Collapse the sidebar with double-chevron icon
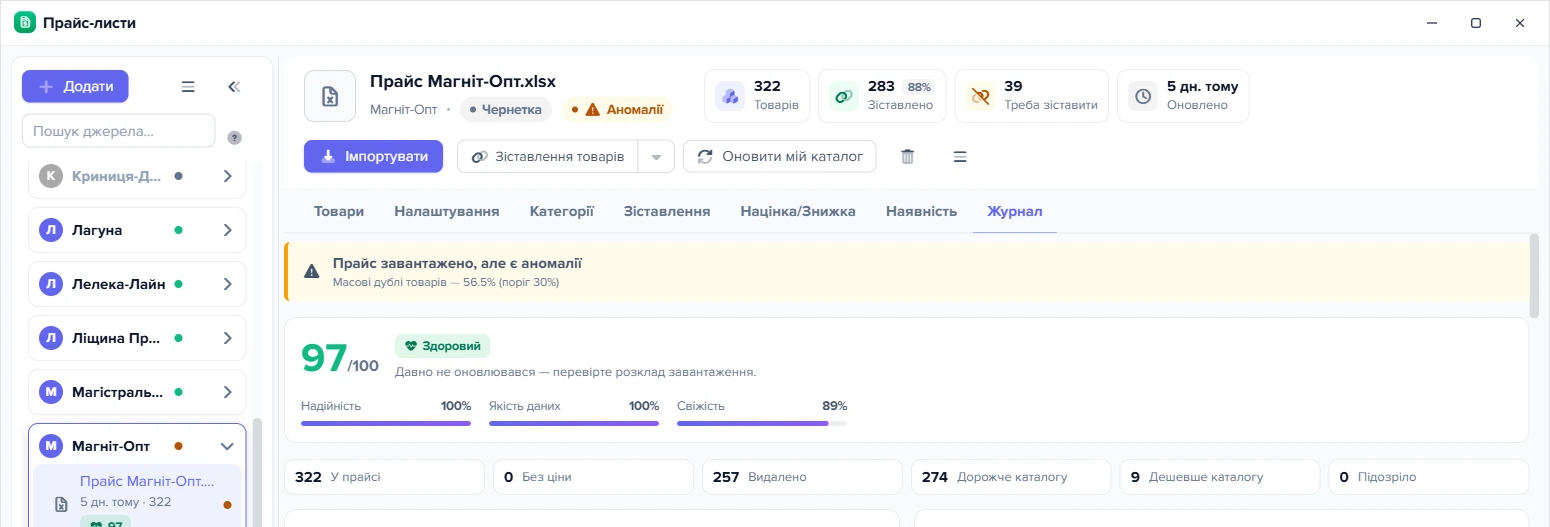 click(x=234, y=87)
